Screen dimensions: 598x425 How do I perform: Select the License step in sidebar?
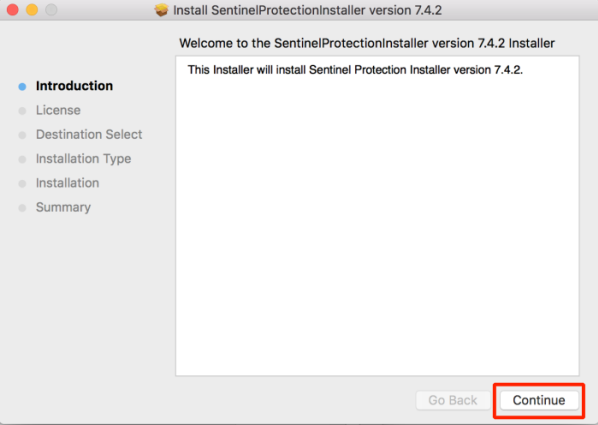(x=58, y=110)
